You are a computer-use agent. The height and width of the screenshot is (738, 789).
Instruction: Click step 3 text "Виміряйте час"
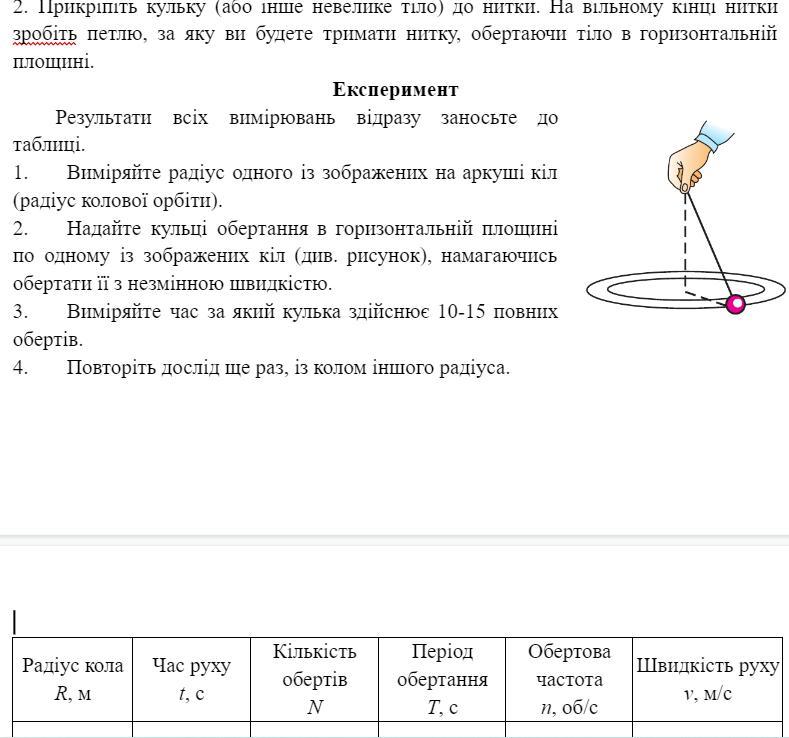click(x=128, y=311)
